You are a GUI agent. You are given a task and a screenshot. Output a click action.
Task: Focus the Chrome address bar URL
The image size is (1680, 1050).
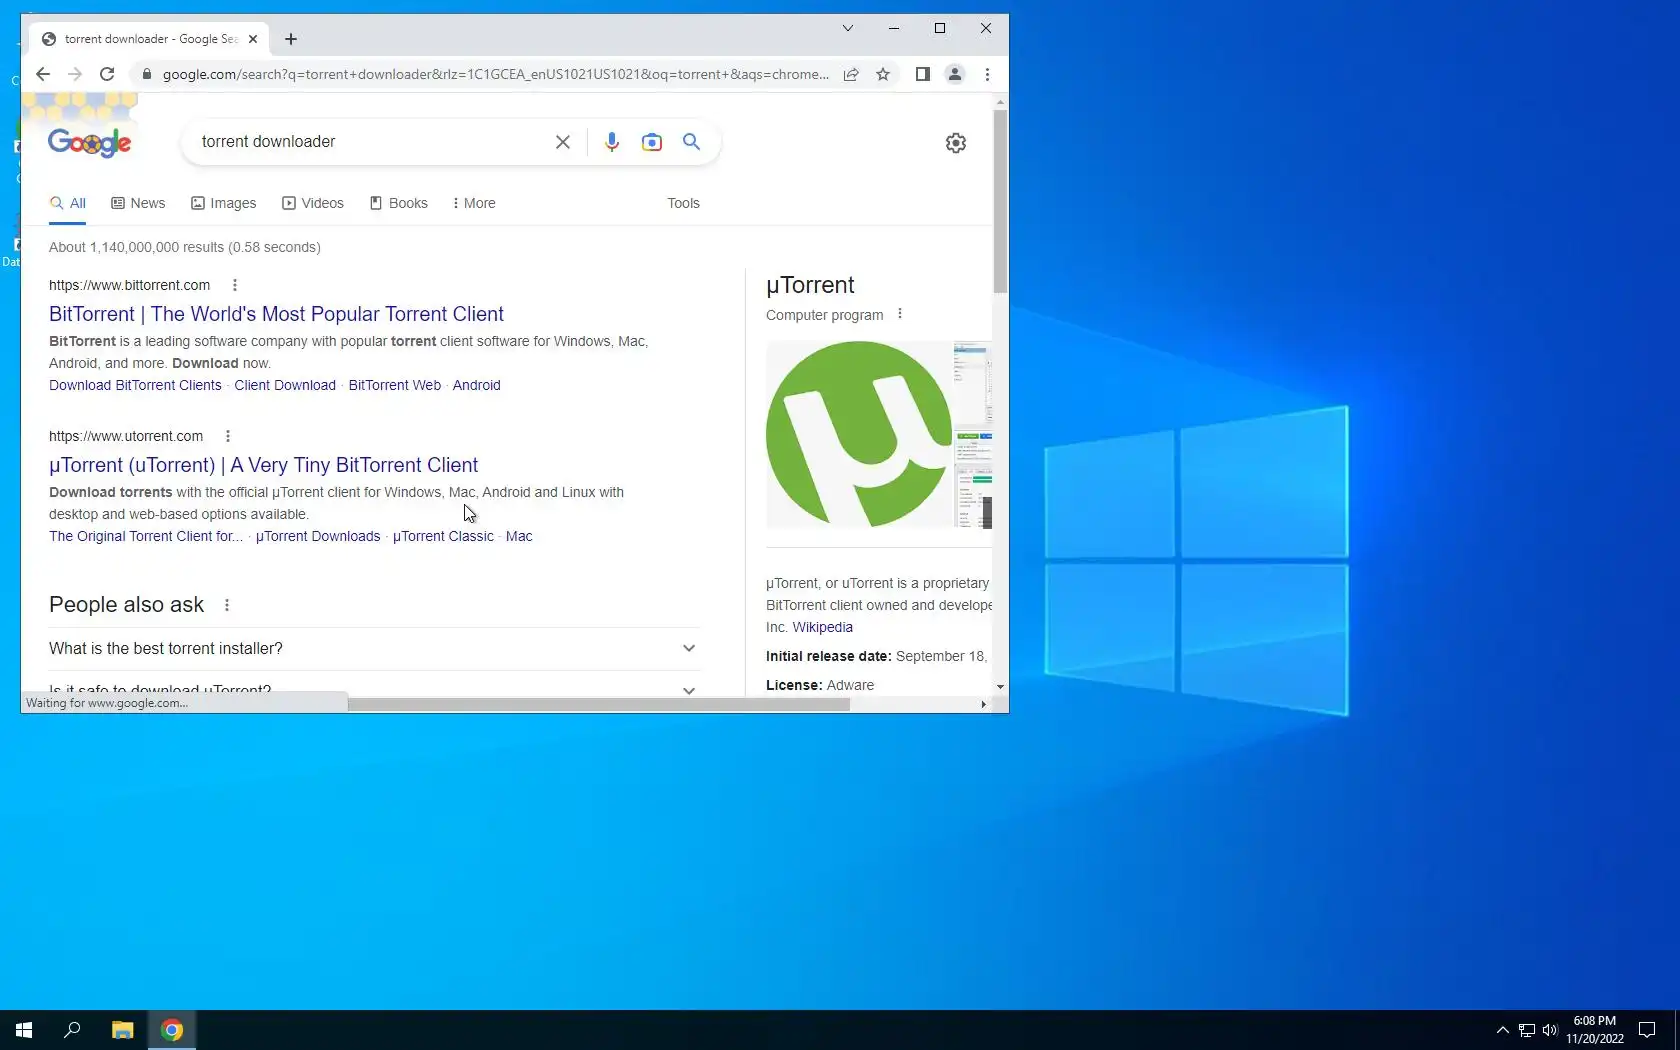(496, 74)
